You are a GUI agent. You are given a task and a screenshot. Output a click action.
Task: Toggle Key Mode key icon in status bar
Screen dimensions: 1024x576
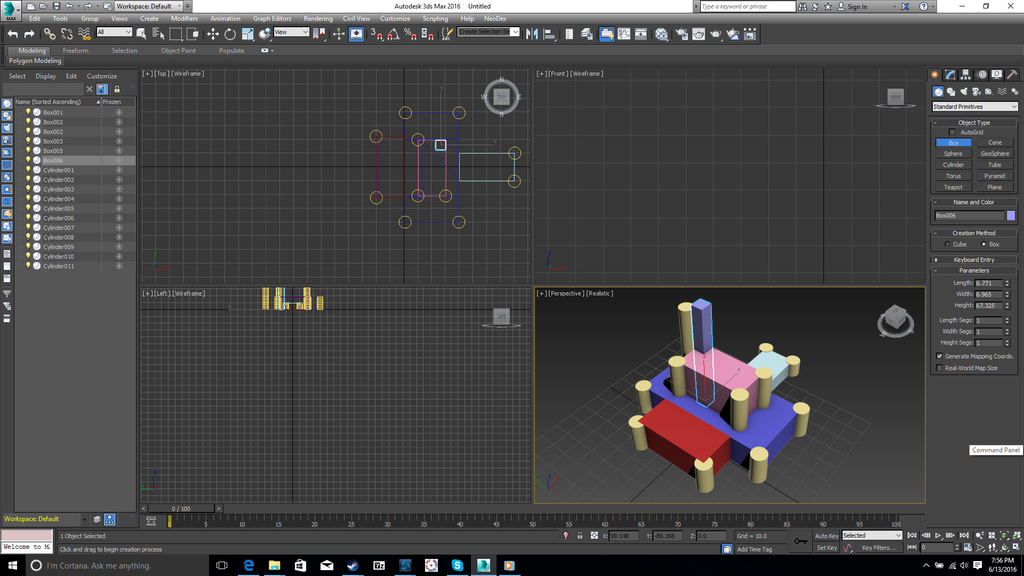801,541
